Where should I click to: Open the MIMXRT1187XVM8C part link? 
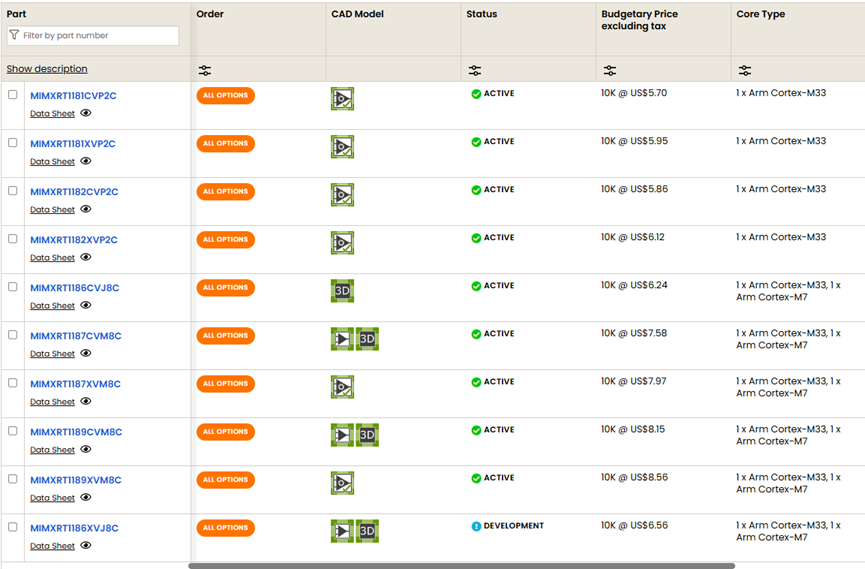point(75,384)
